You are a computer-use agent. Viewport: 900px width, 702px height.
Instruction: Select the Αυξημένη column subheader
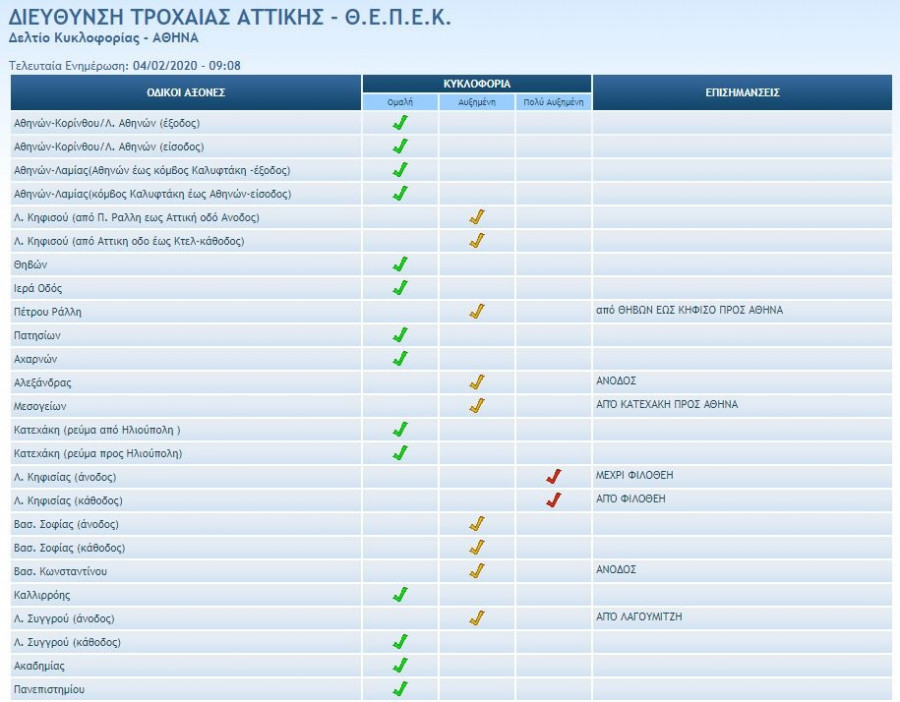477,102
